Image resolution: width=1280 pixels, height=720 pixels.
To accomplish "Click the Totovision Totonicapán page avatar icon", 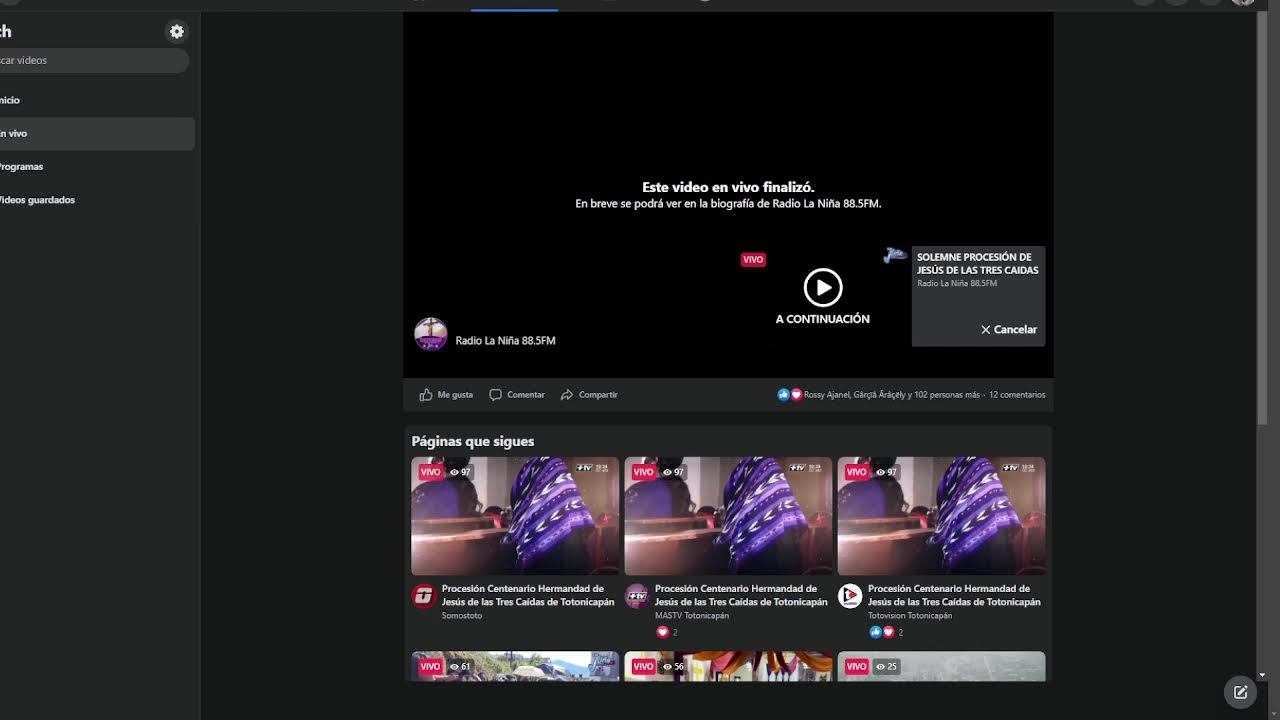I will (850, 596).
